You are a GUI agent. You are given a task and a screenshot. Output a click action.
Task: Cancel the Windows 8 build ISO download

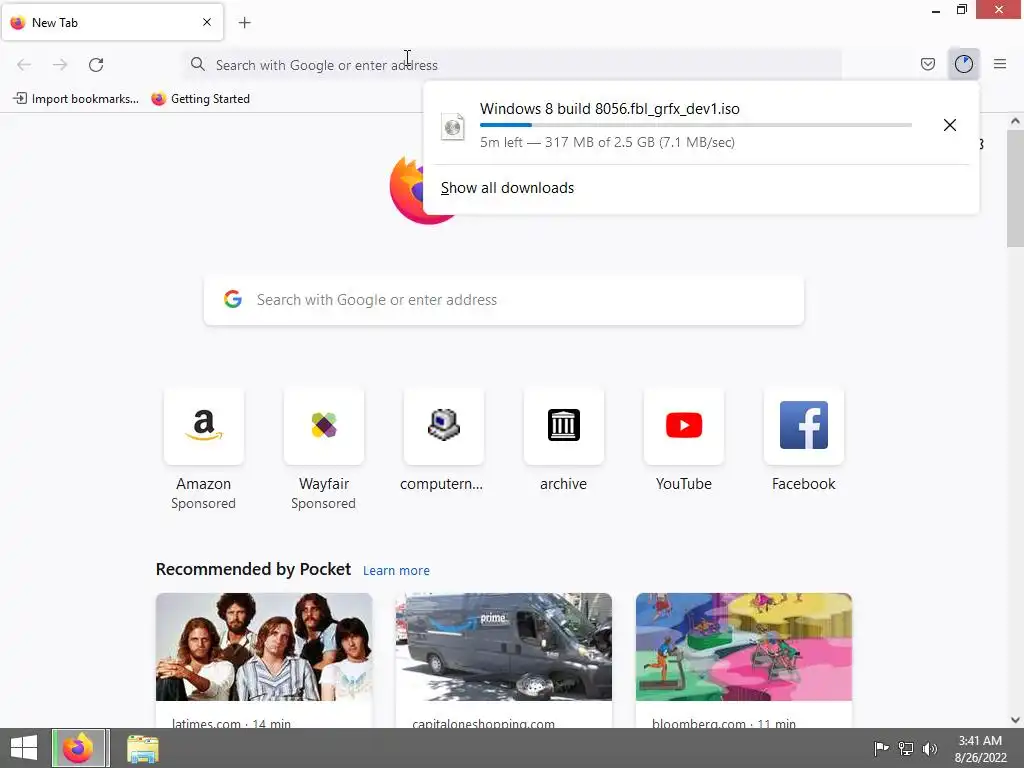click(950, 125)
